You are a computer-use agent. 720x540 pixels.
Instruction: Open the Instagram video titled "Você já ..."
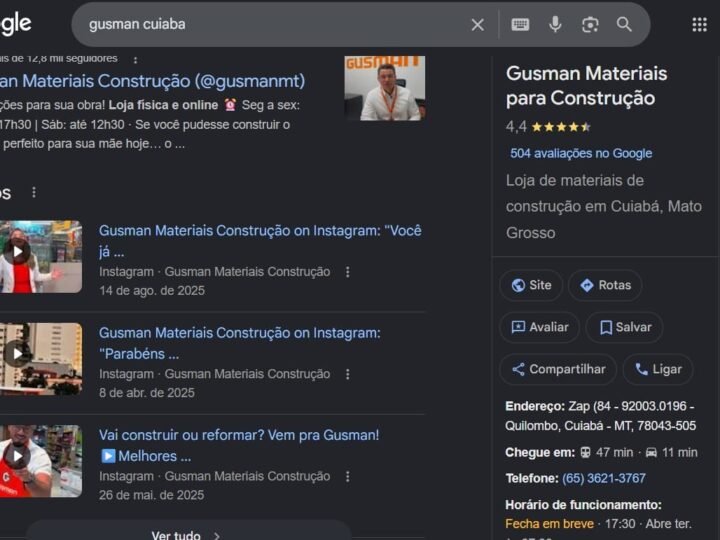(x=260, y=241)
